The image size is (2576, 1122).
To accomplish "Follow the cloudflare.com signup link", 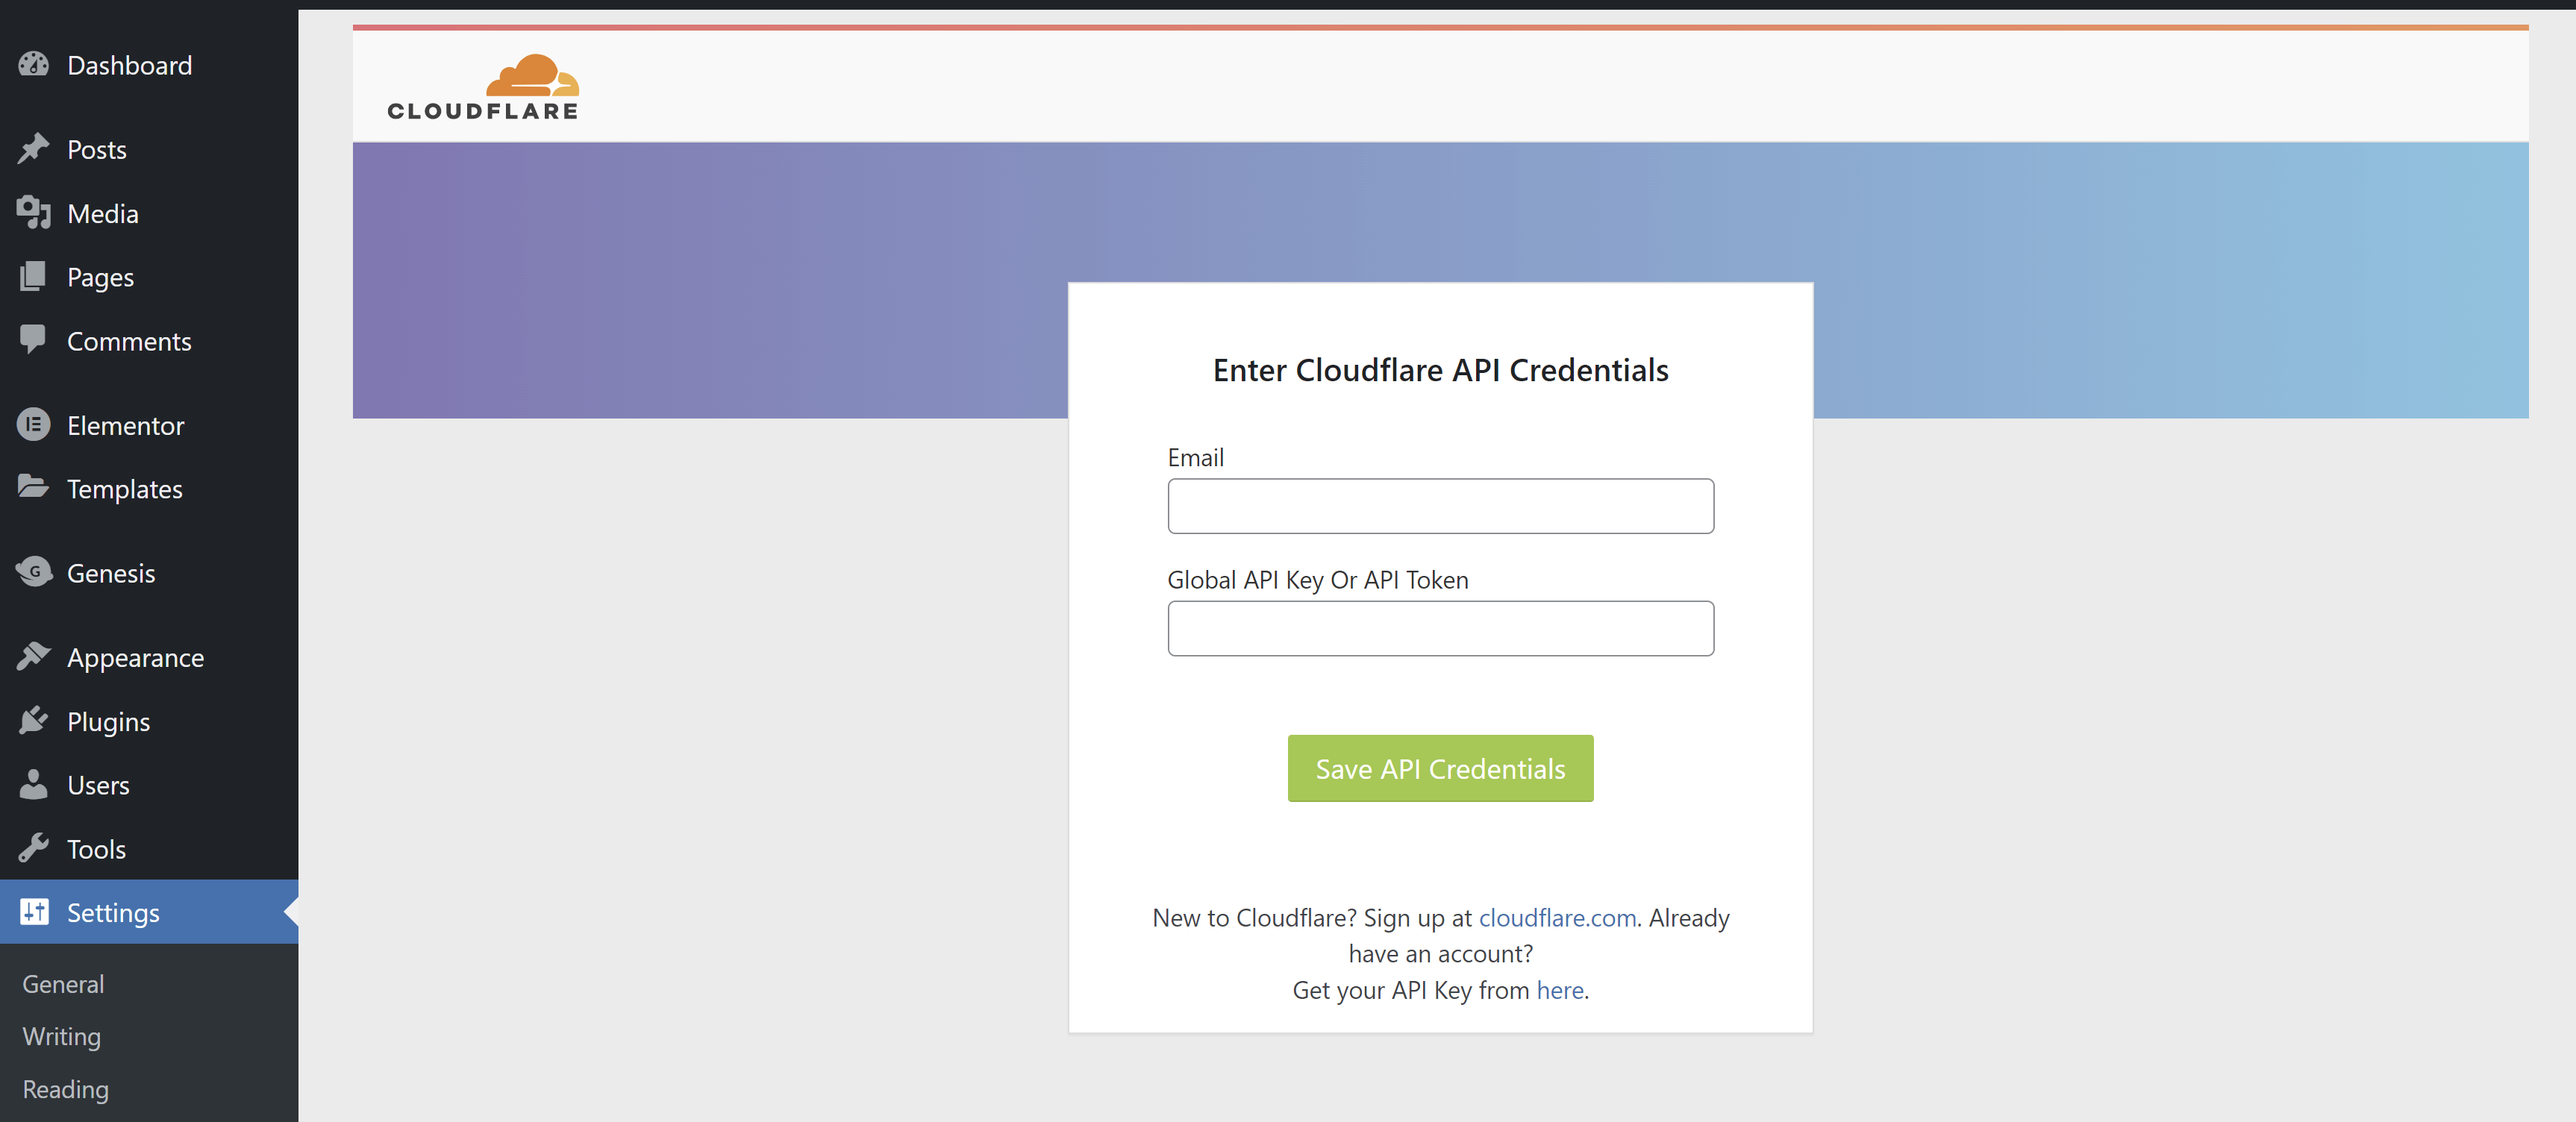I will point(1556,918).
